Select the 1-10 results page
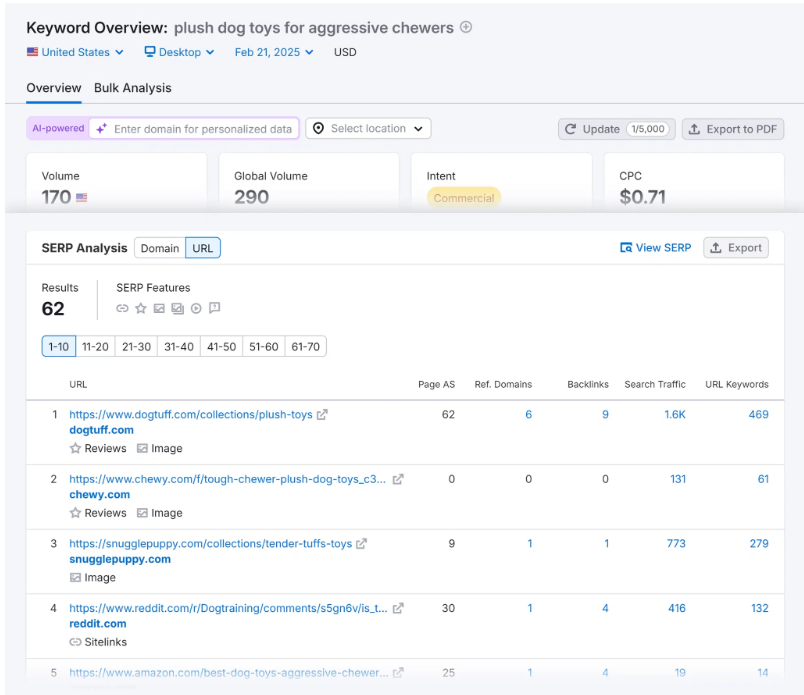This screenshot has height=695, width=804. 58,347
